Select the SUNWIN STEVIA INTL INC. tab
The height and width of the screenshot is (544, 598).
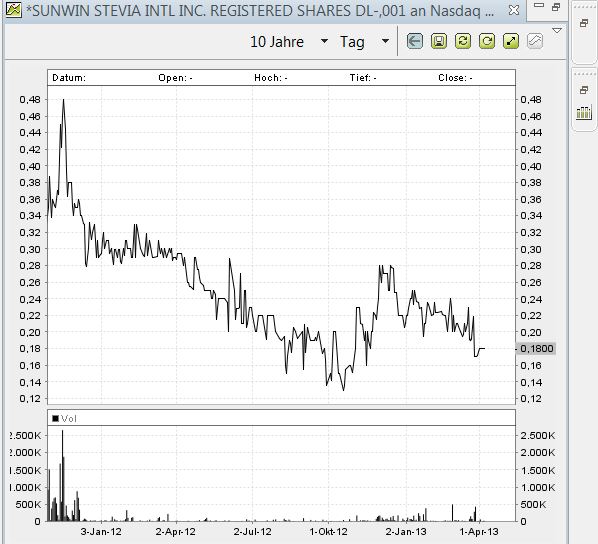pos(259,11)
